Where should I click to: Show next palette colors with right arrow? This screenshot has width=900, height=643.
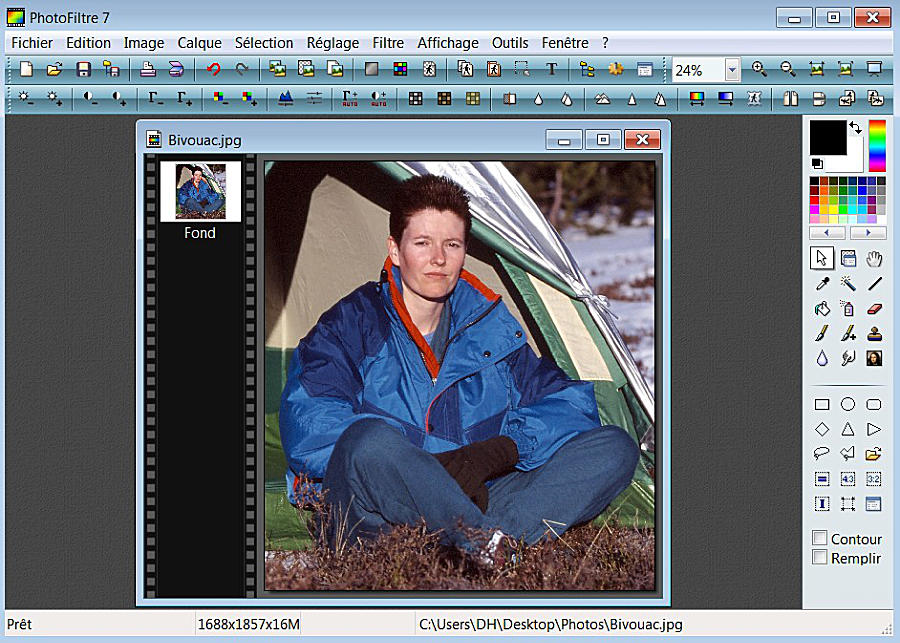[868, 233]
